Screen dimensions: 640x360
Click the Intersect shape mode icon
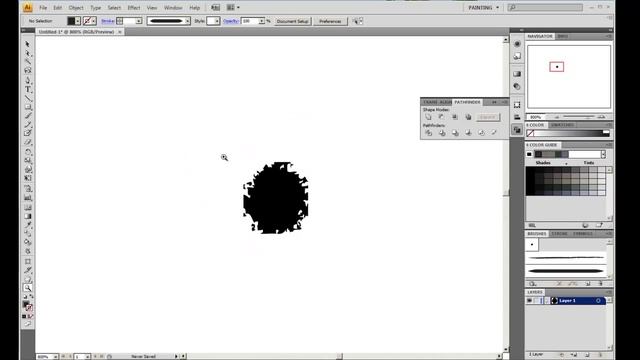[455, 117]
